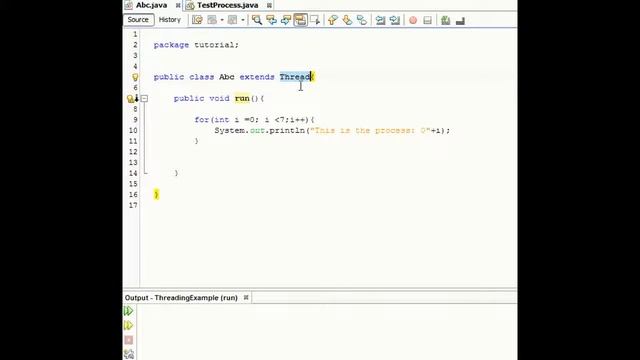Viewport: 640px width, 360px height.
Task: Toggle rectangular selection mode
Action: click(315, 20)
